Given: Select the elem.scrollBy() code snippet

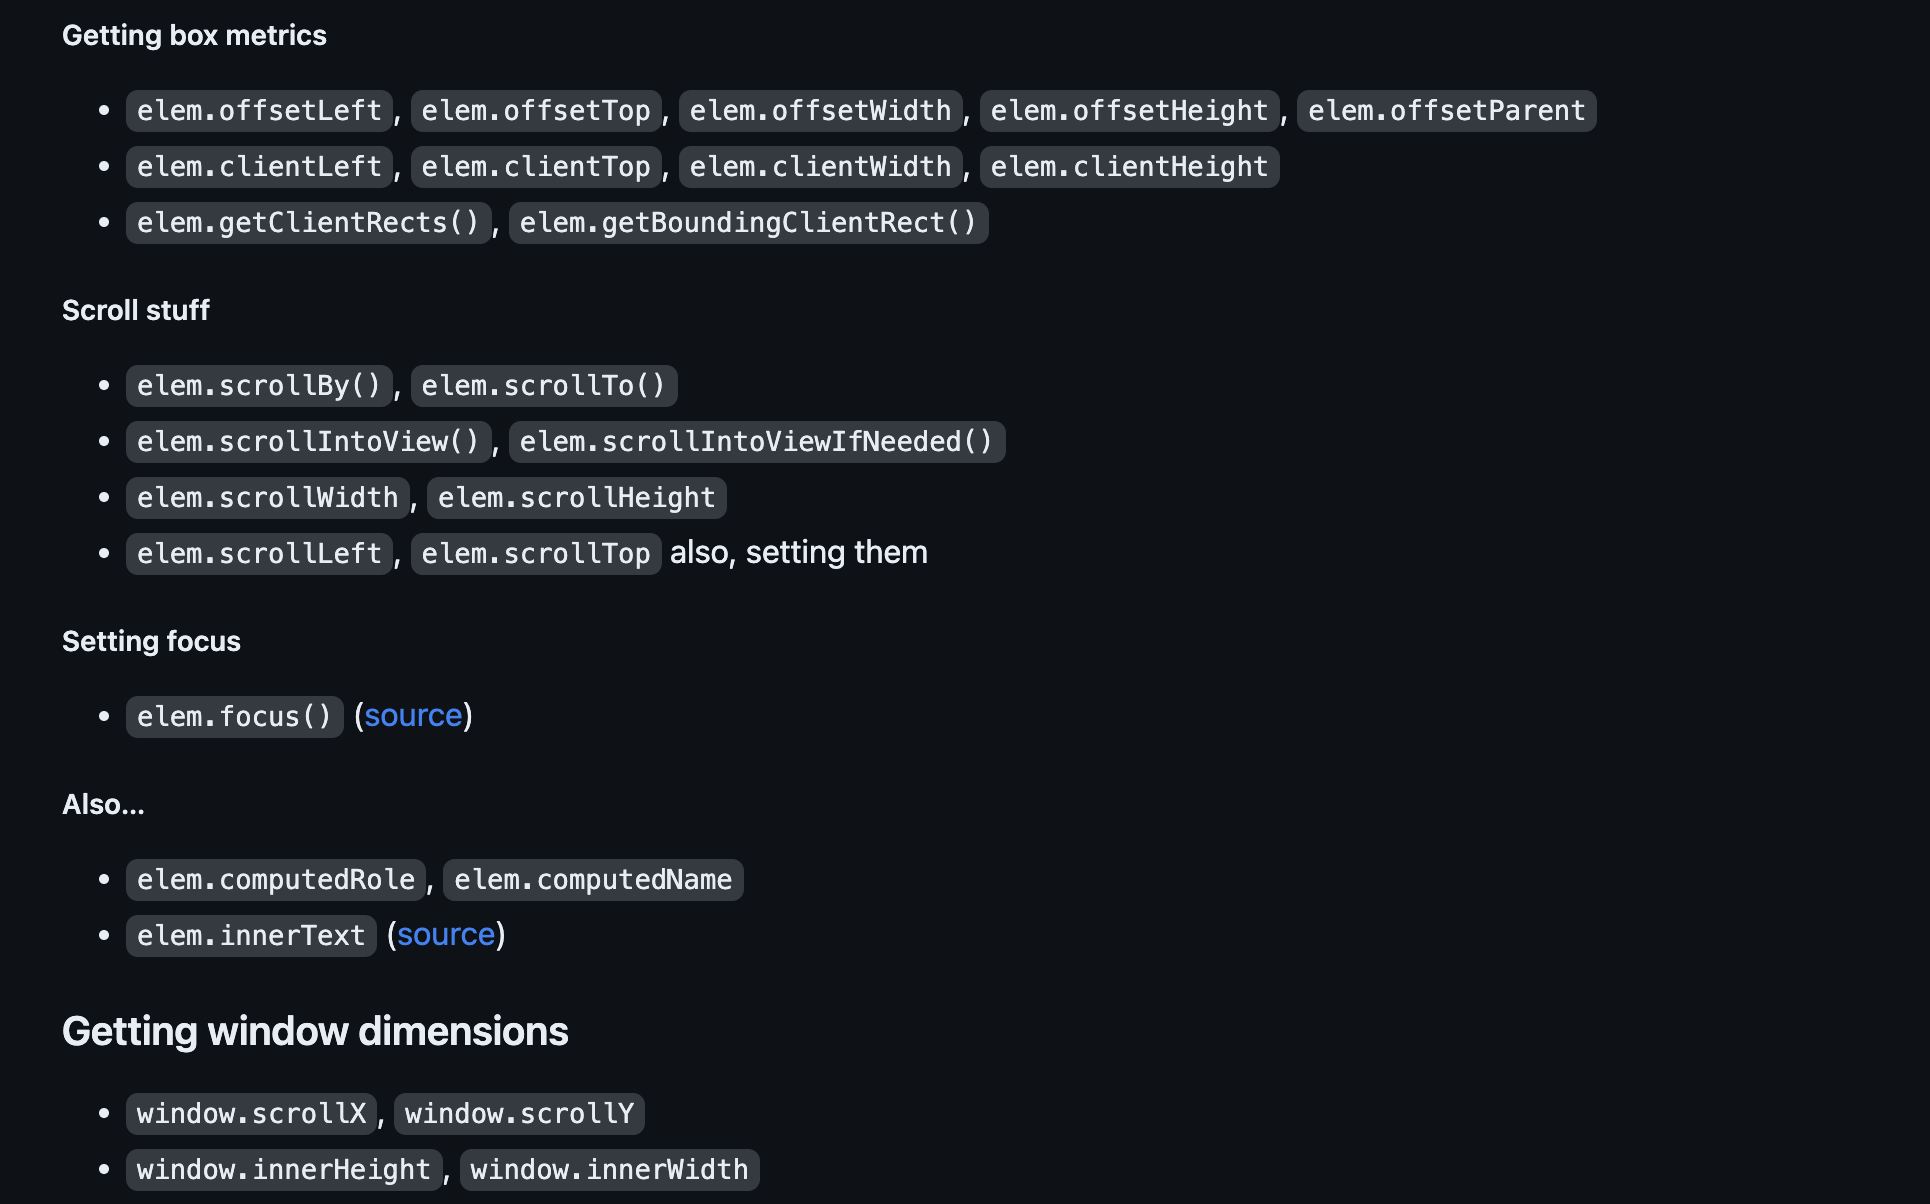Looking at the screenshot, I should (259, 386).
